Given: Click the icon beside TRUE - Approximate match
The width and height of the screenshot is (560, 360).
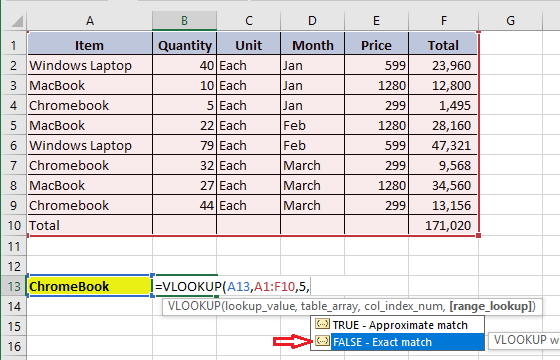Looking at the screenshot, I should [322, 324].
